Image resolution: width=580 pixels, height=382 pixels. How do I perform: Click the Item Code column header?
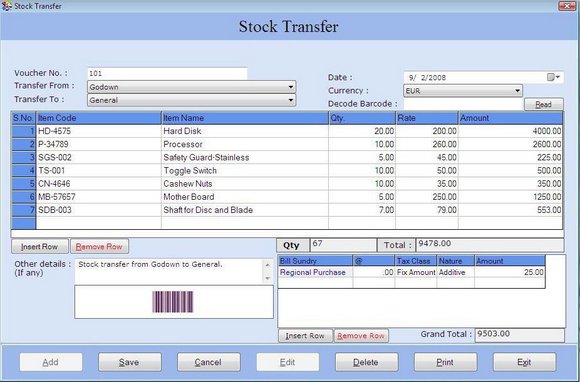98,118
